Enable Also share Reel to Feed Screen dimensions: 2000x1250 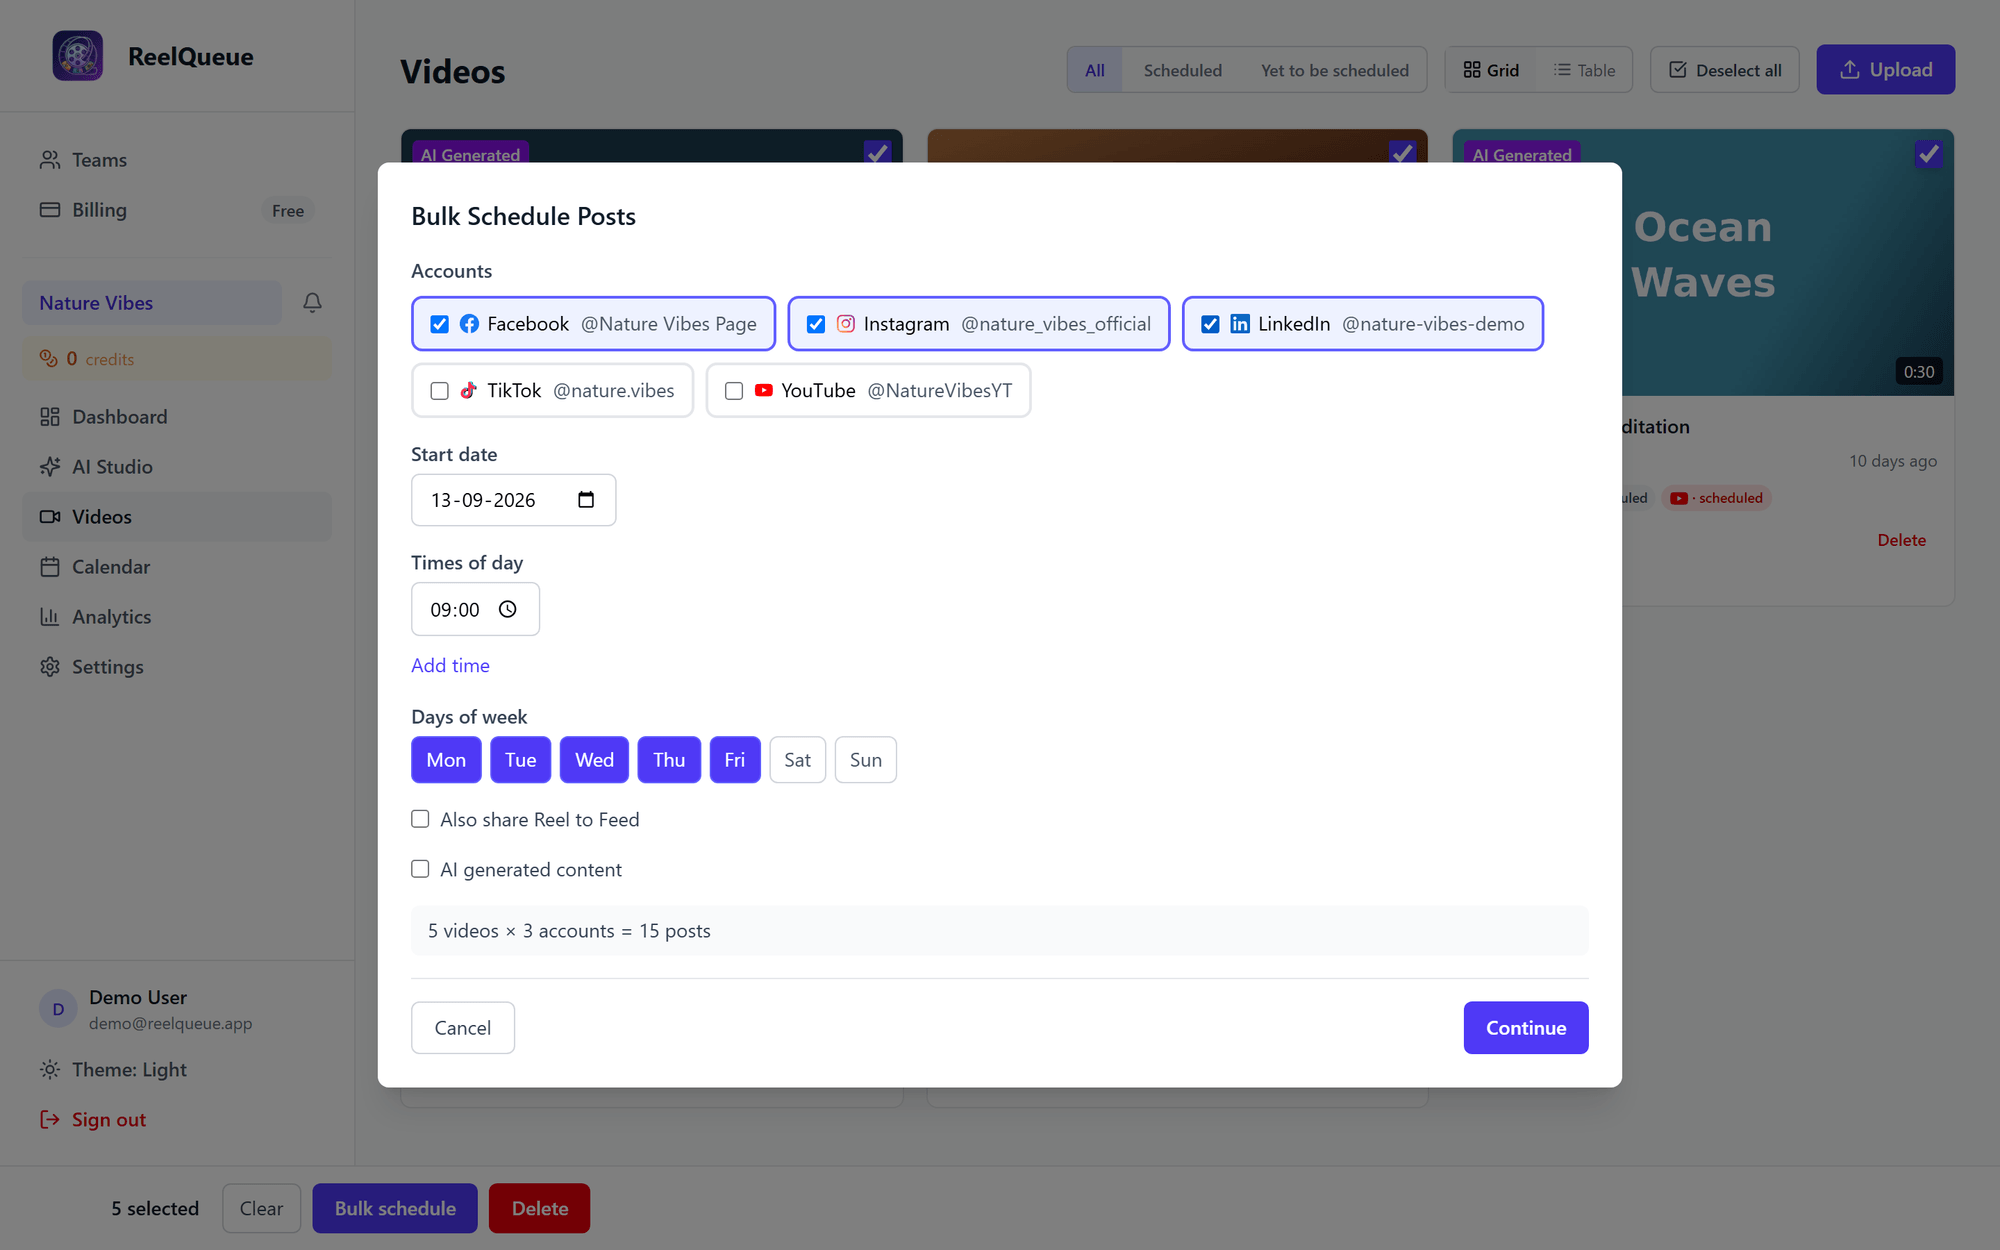pyautogui.click(x=420, y=819)
